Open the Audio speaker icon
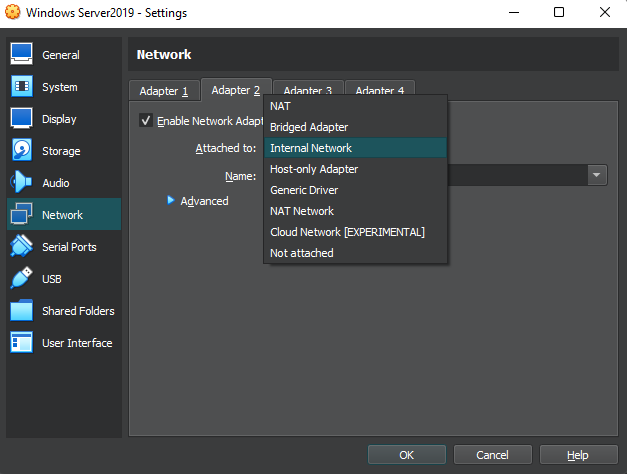Image resolution: width=627 pixels, height=474 pixels. pyautogui.click(x=22, y=183)
